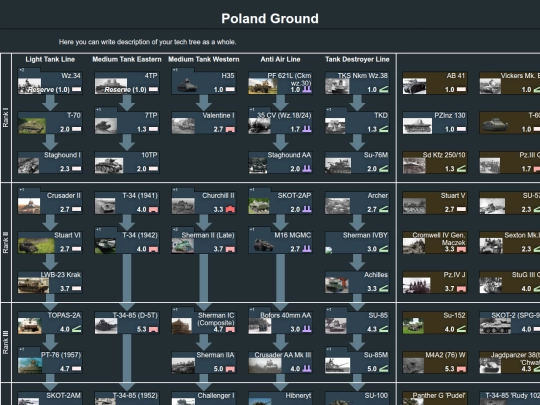Open the TOPAS-2A card
The image size is (540, 405).
(50, 323)
